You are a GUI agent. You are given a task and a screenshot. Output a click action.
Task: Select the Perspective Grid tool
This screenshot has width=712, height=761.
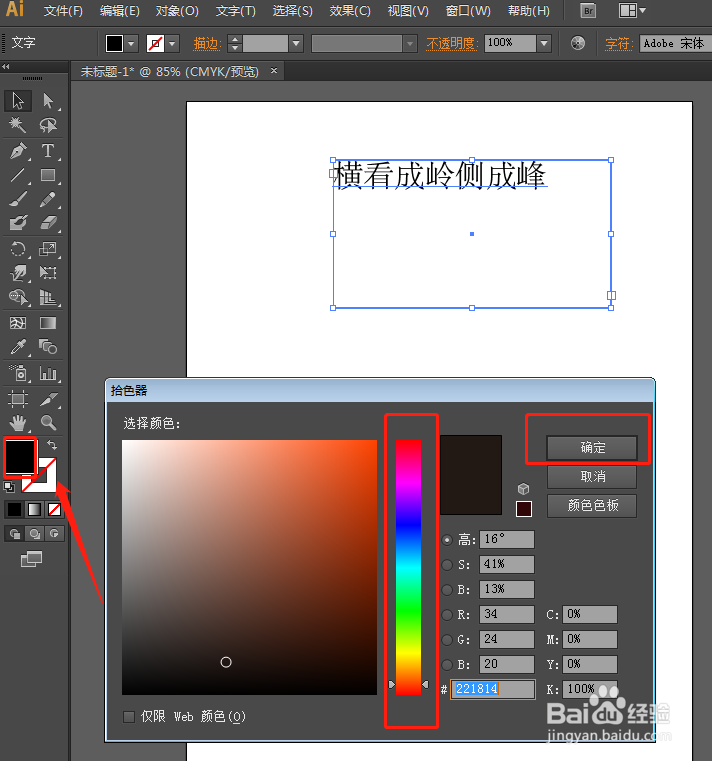(48, 297)
